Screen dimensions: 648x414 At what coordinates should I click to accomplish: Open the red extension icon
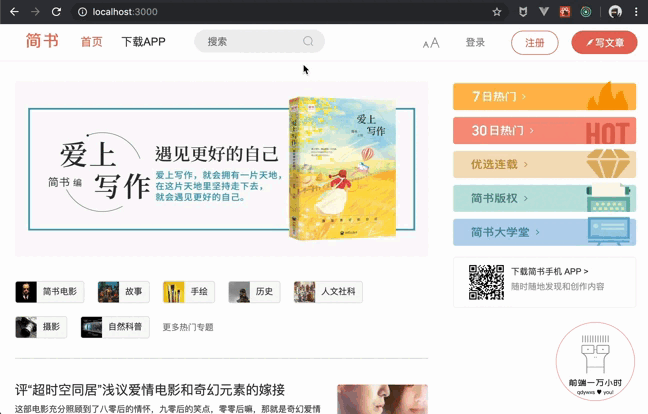click(x=565, y=12)
